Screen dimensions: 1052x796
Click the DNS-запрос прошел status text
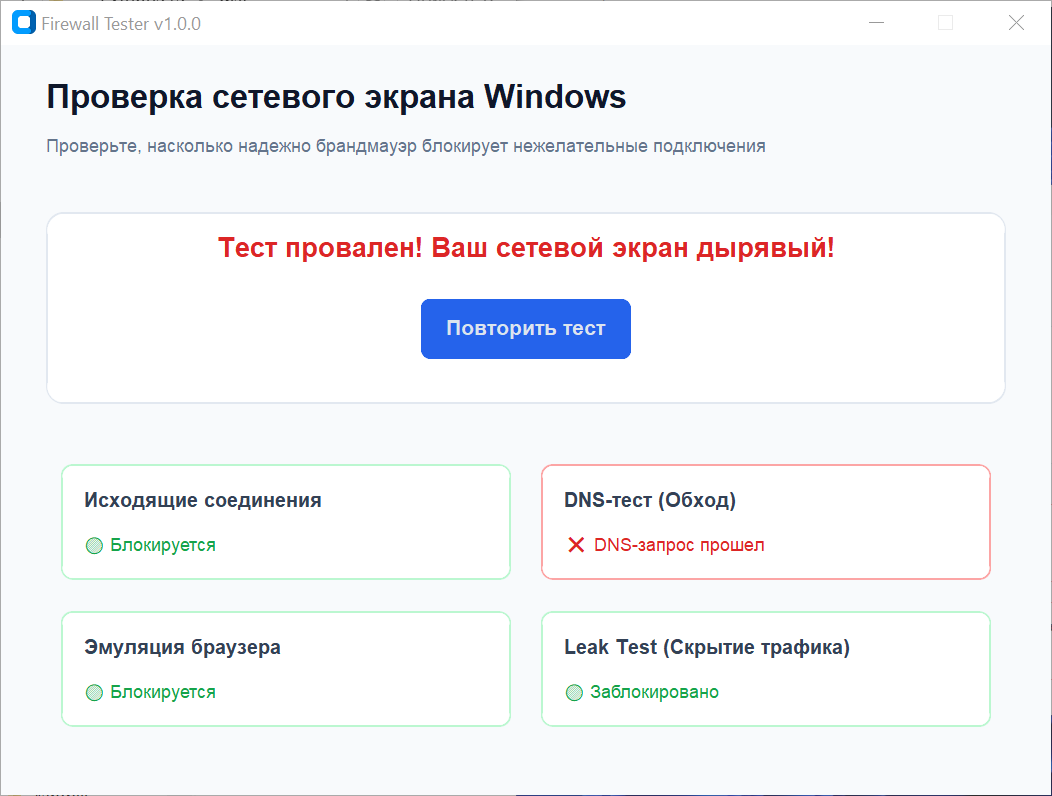click(679, 545)
